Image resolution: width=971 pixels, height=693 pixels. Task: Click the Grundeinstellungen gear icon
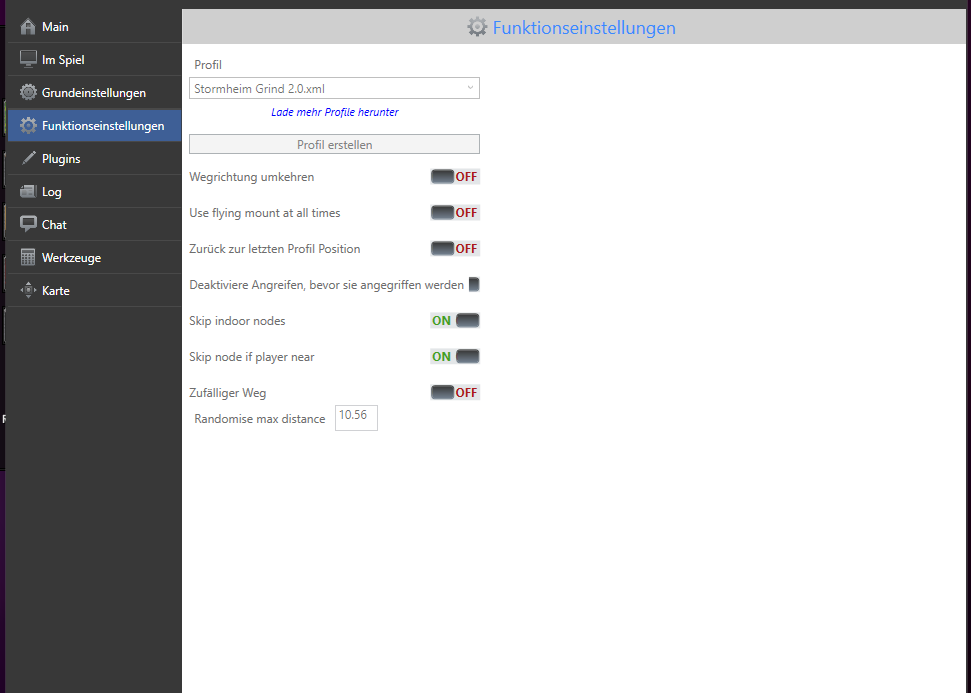coord(28,93)
